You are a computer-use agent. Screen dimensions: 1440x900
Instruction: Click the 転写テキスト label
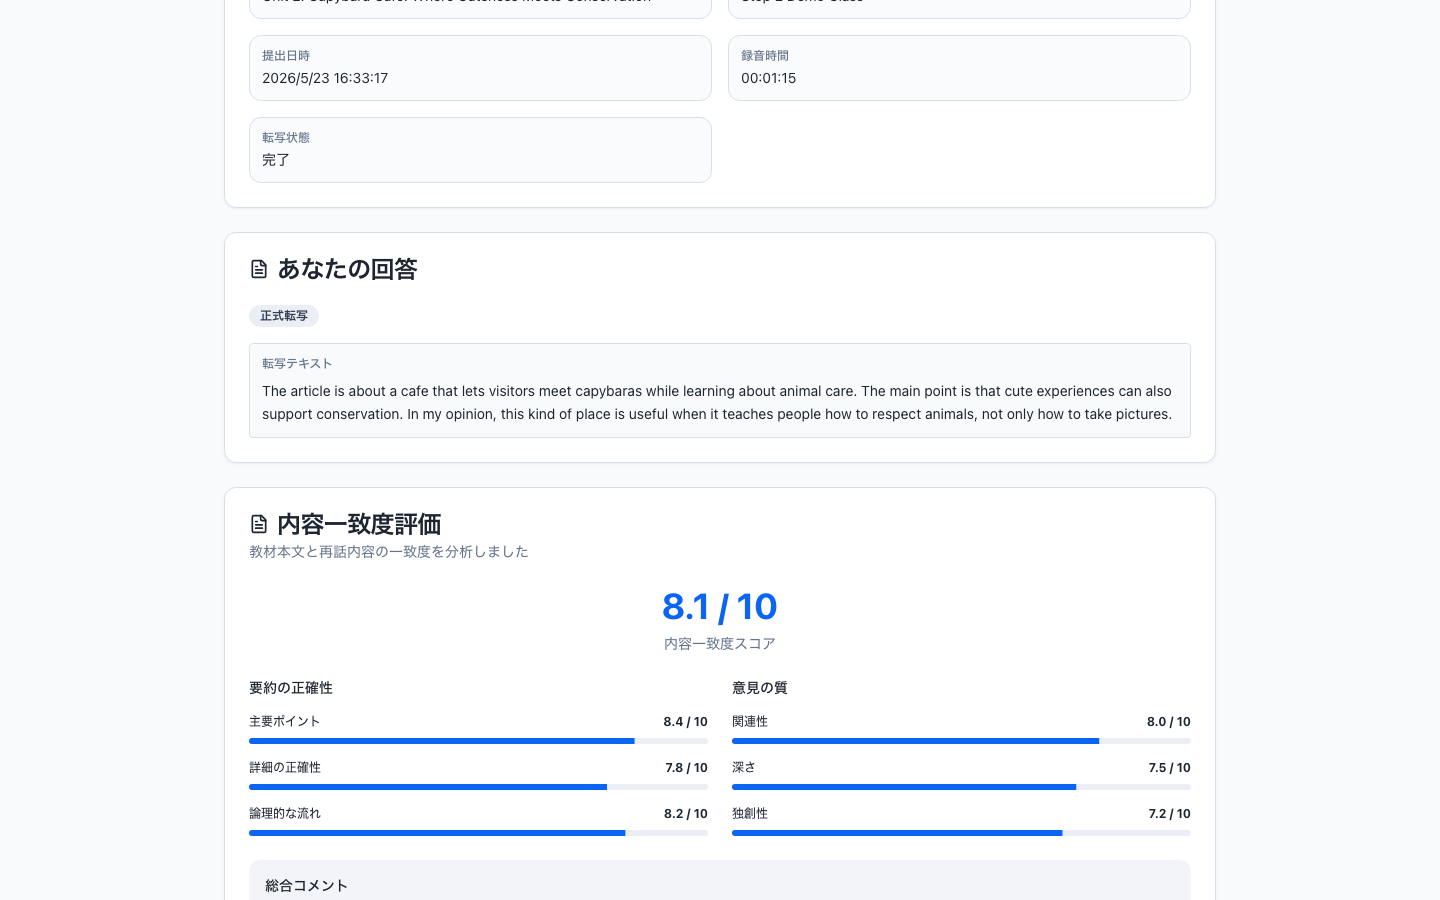(x=297, y=364)
